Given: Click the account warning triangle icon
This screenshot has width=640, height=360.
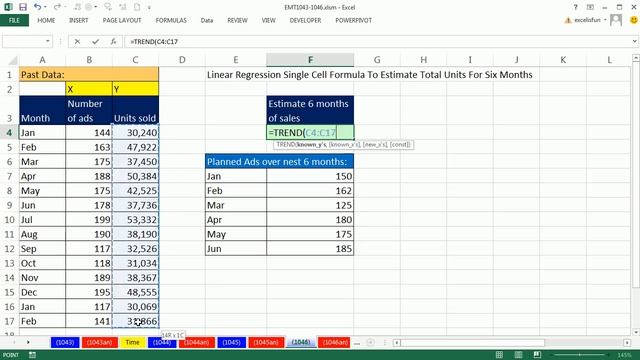Looking at the screenshot, I should 568,20.
